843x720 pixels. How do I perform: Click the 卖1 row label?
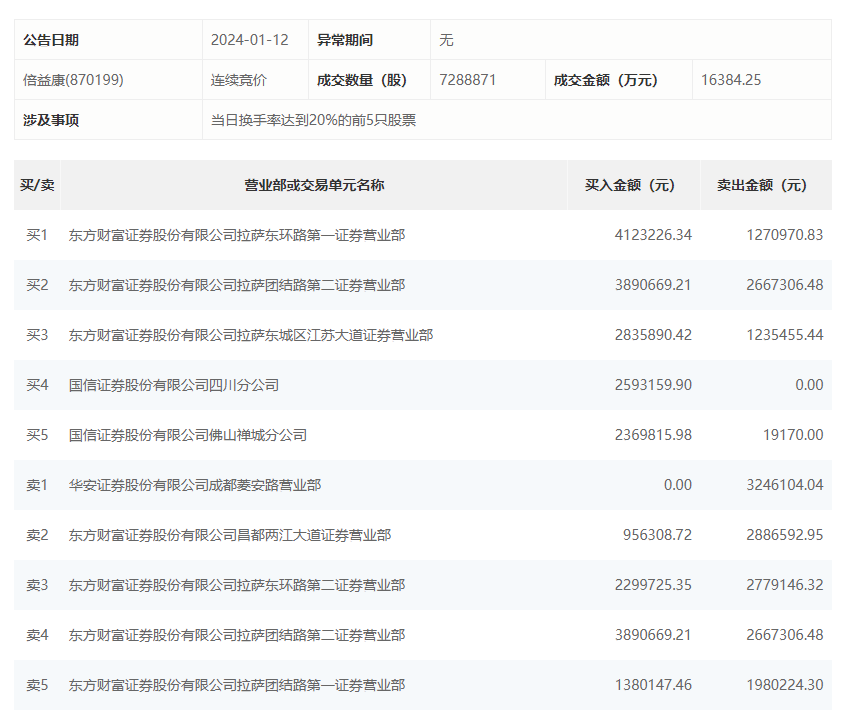pos(37,485)
